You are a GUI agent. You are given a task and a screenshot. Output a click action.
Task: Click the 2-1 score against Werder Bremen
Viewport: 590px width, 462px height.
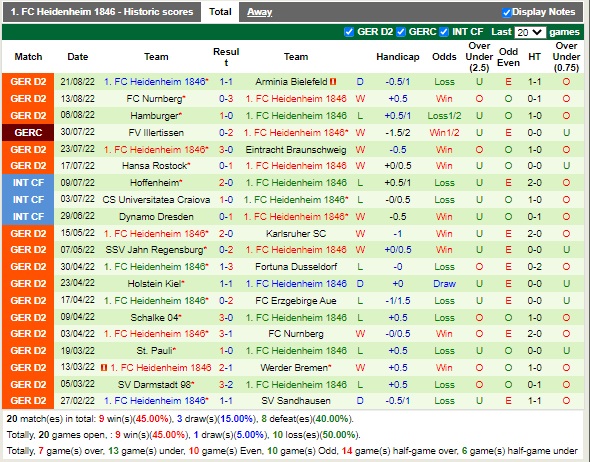[x=226, y=368]
